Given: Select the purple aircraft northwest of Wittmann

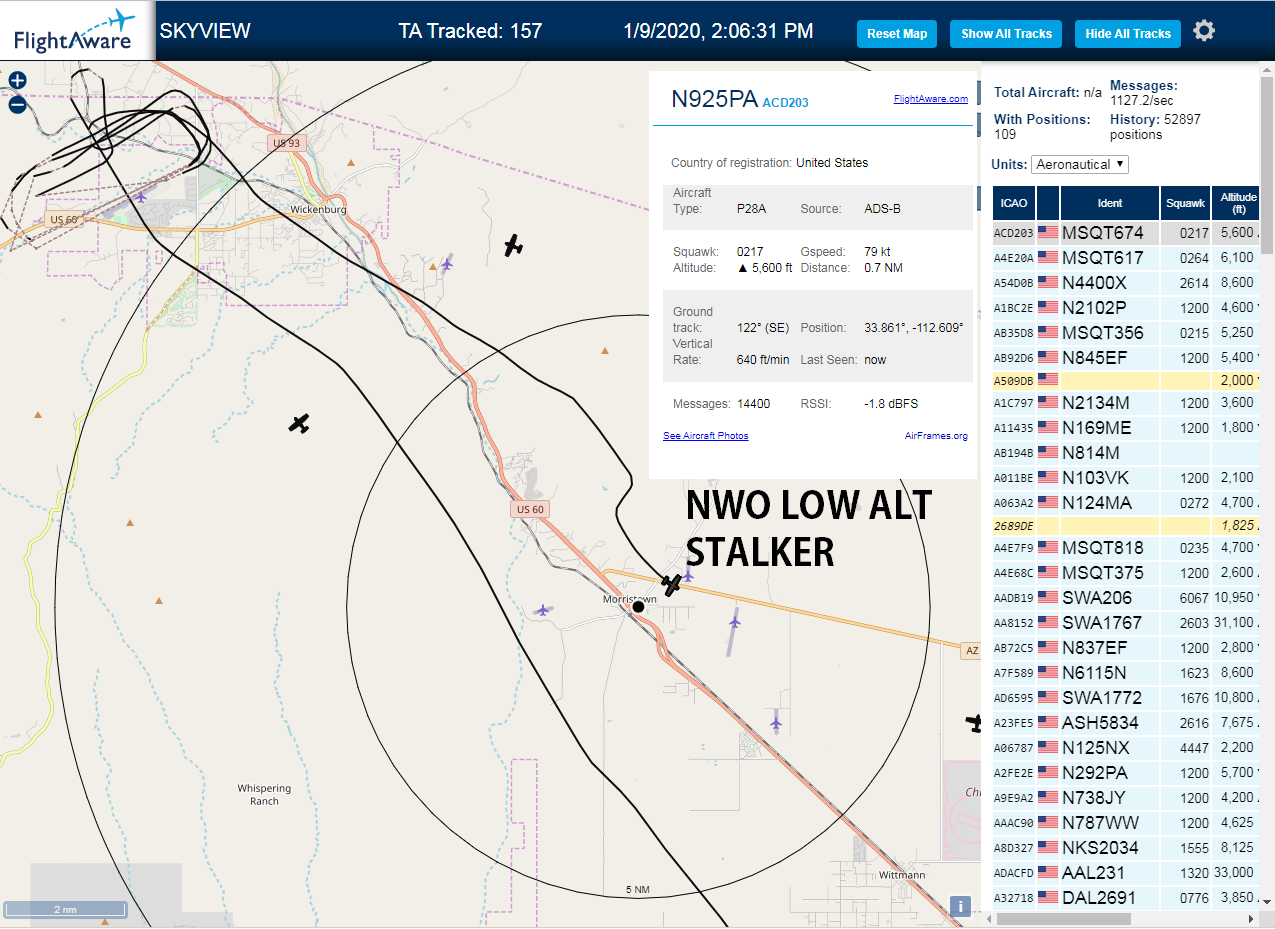Looking at the screenshot, I should [x=776, y=722].
